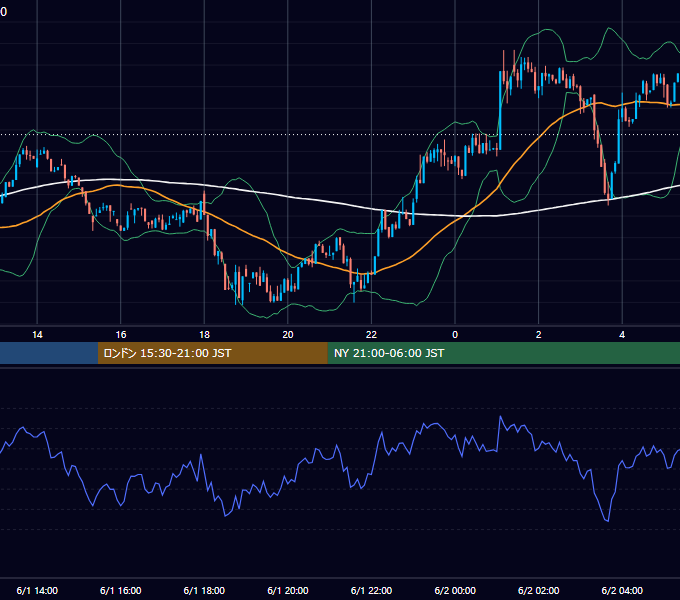The width and height of the screenshot is (680, 600).
Task: Click the 22 hour label on price chart axis
Action: (x=371, y=335)
